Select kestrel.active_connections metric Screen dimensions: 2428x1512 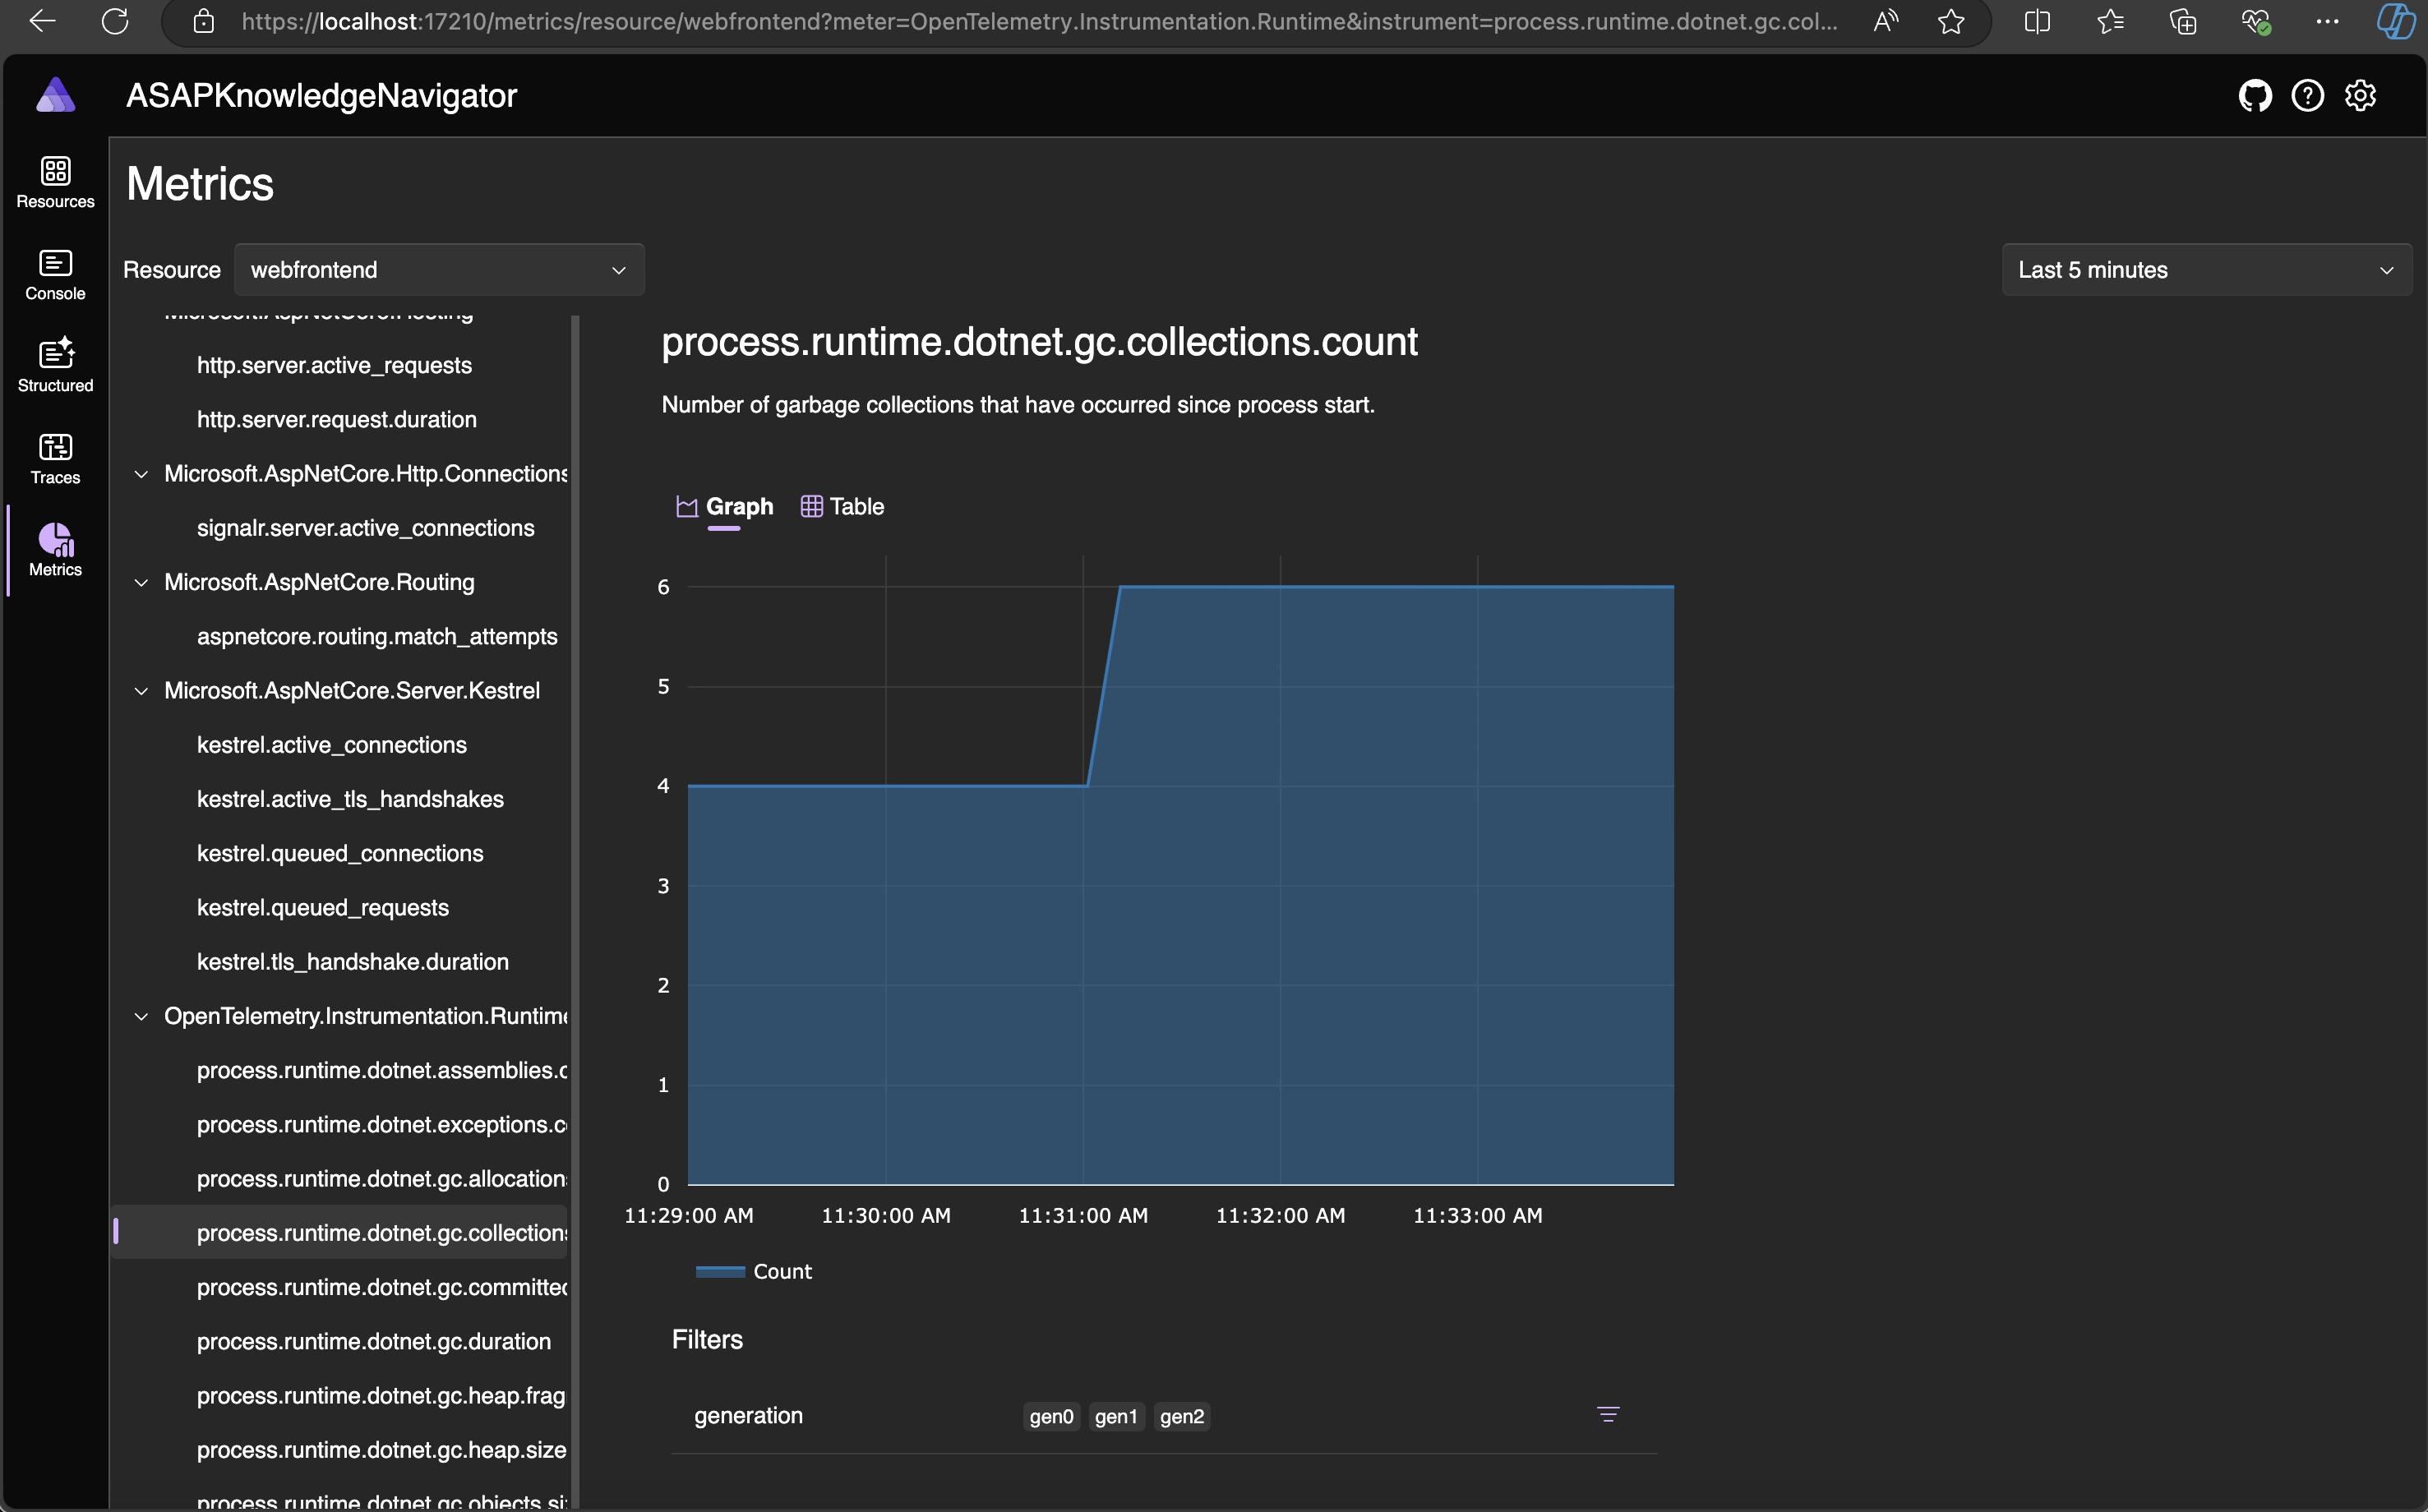[331, 745]
